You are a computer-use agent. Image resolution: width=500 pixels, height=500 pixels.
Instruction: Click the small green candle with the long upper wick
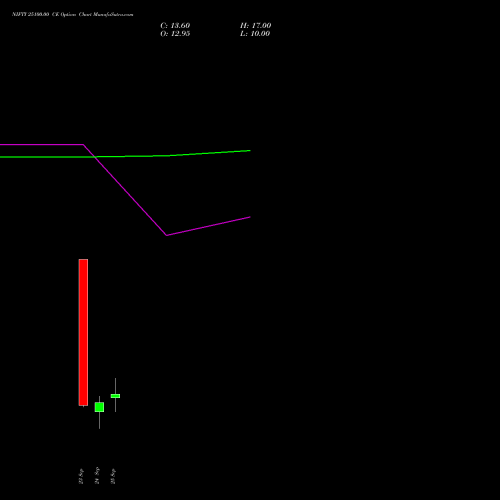pyautogui.click(x=115, y=396)
